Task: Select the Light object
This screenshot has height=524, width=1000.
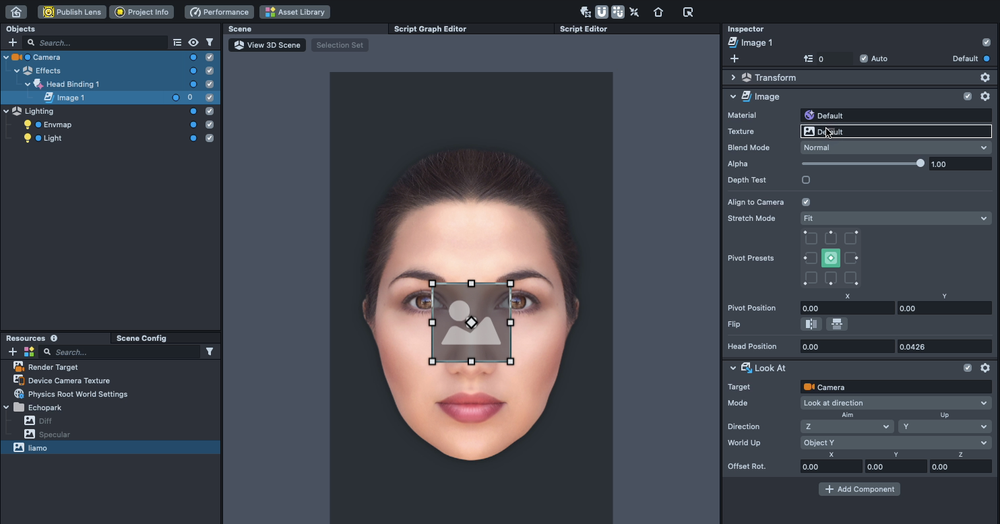Action: coord(52,138)
